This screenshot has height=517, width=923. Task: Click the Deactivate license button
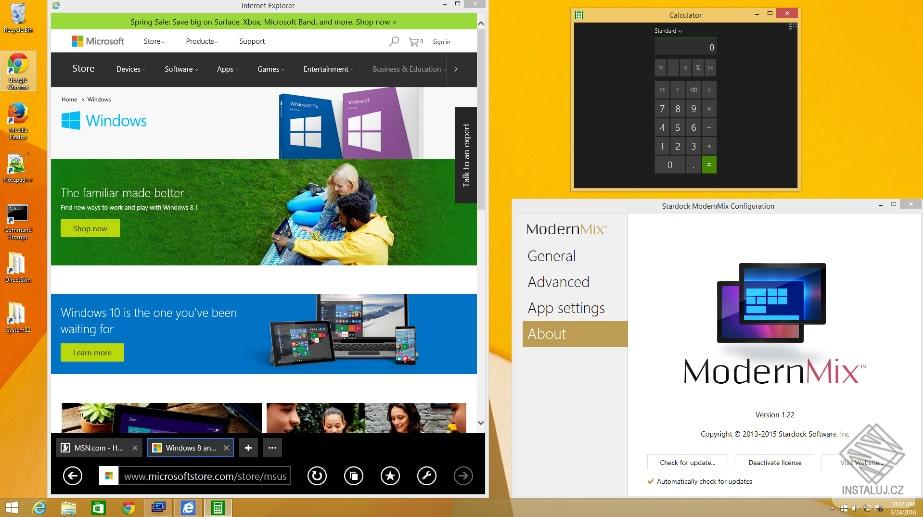point(775,463)
